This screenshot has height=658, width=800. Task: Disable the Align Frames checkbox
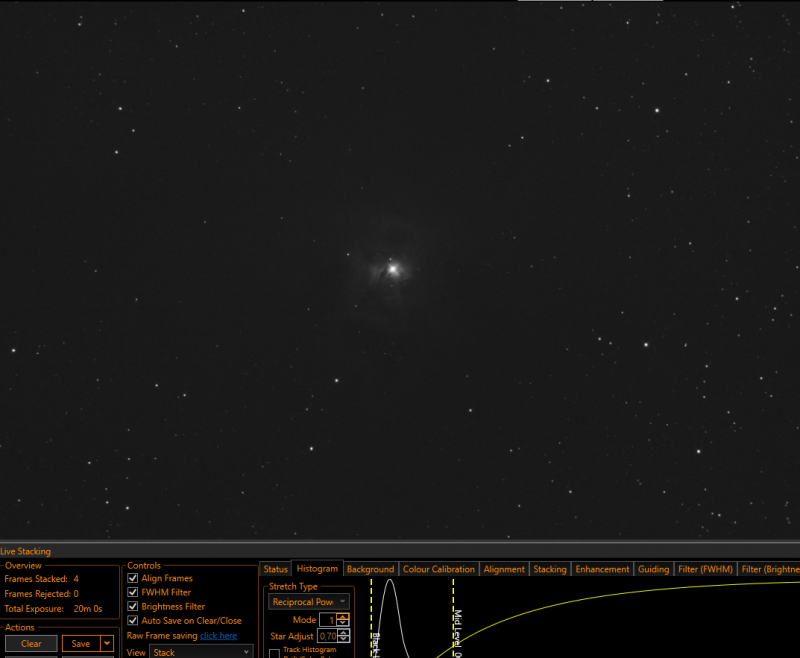[133, 578]
